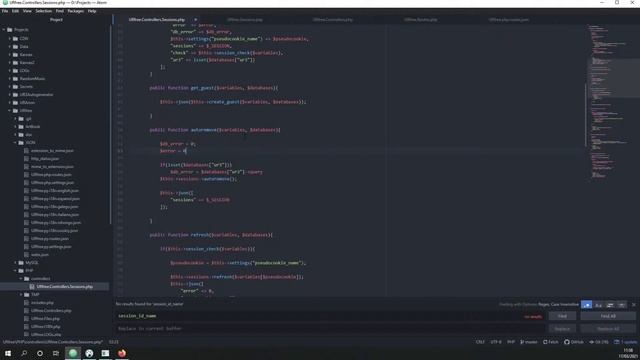Image resolution: width=640 pixels, height=360 pixels.
Task: Click the taskbar clock
Action: pyautogui.click(x=628, y=353)
